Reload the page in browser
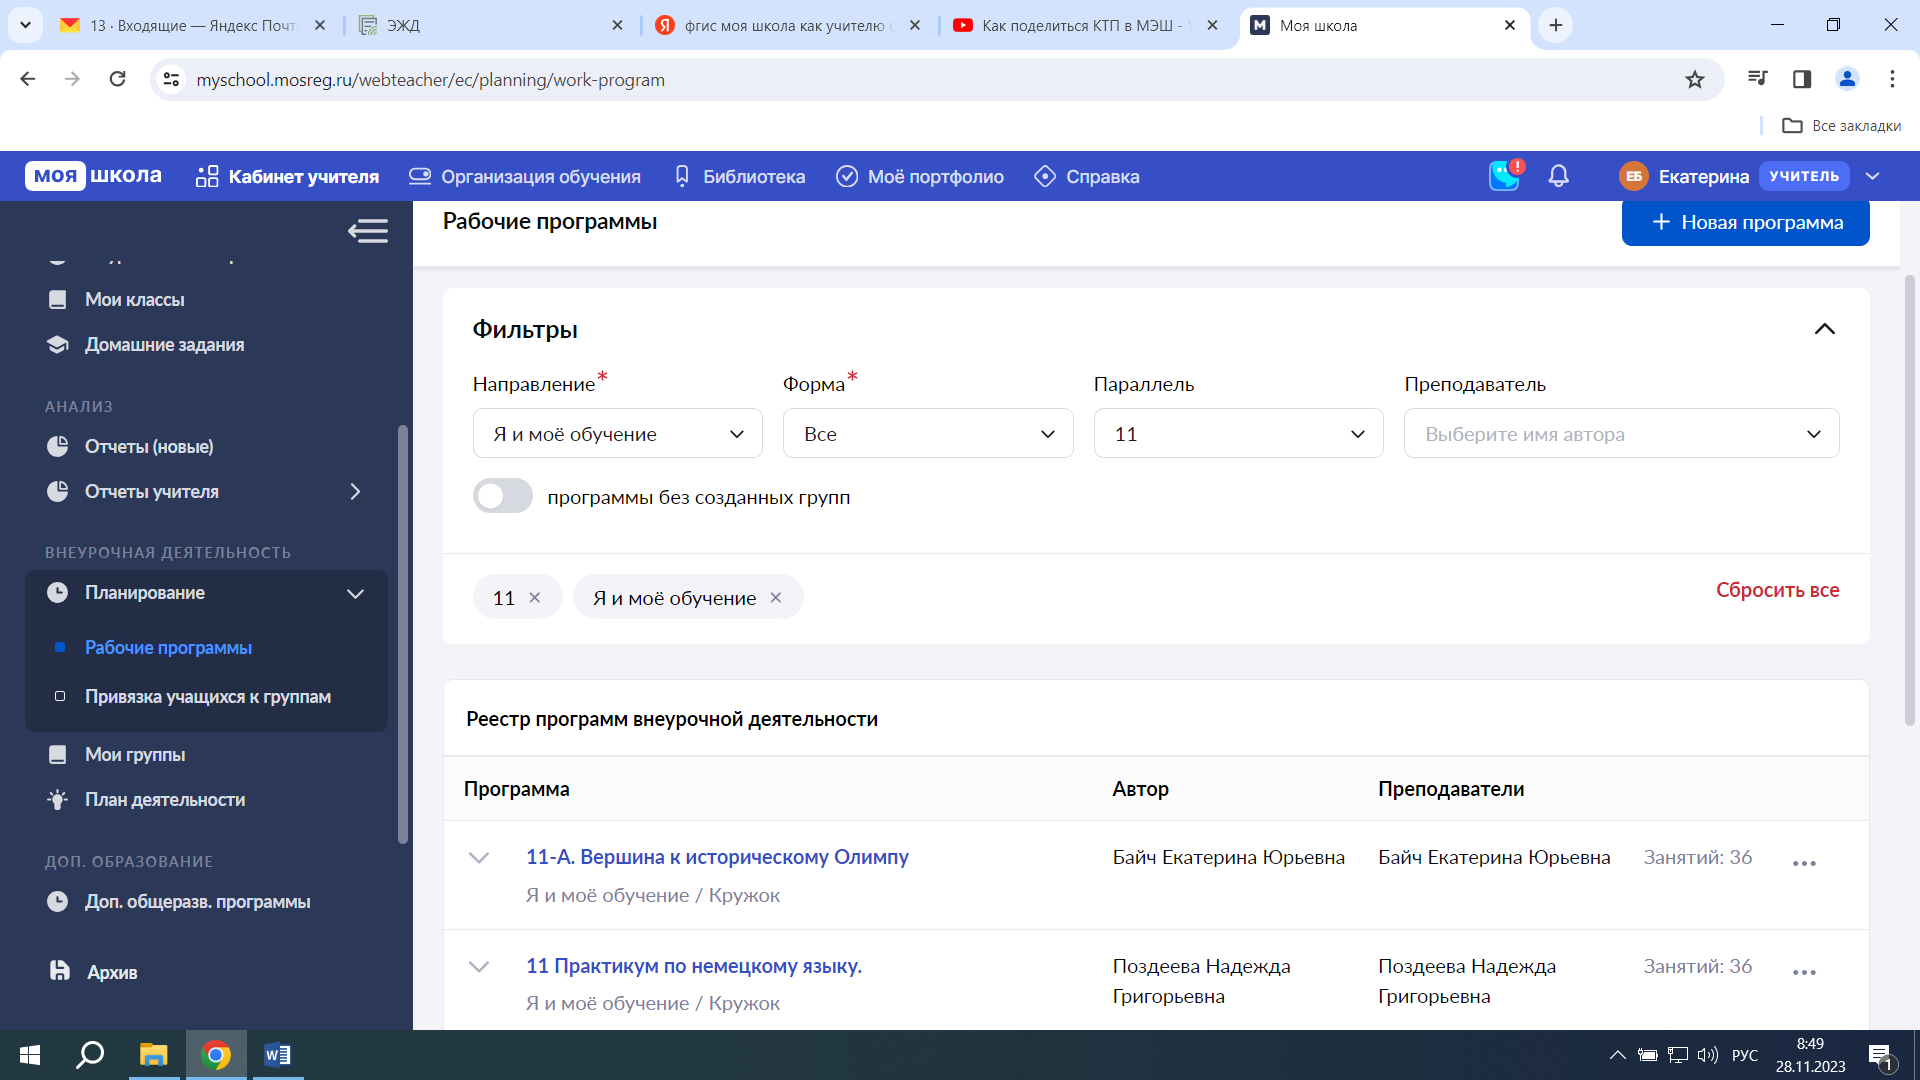This screenshot has height=1080, width=1920. click(x=117, y=79)
